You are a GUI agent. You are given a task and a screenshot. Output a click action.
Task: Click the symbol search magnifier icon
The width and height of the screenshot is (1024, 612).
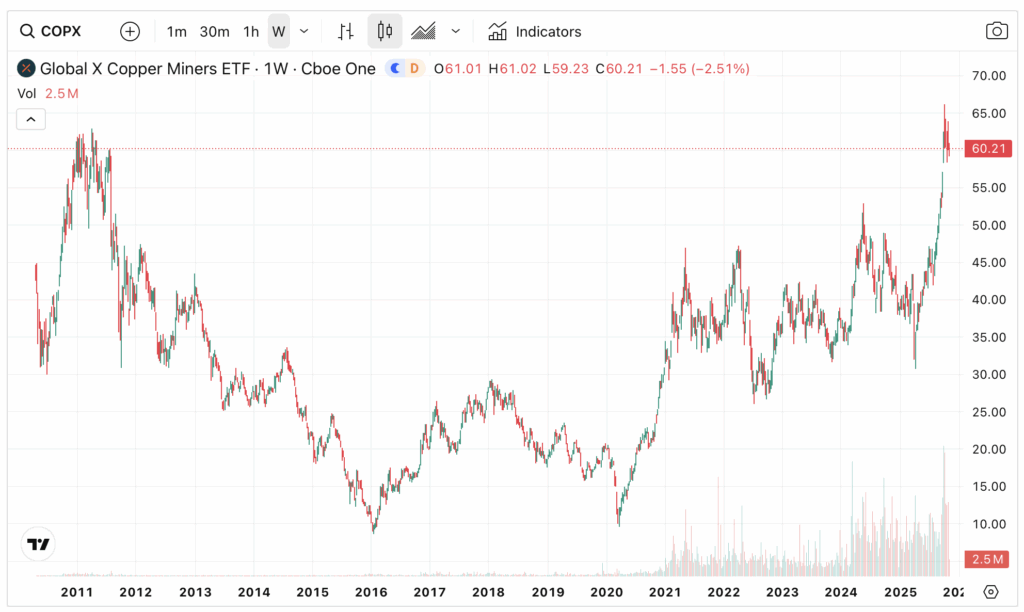(26, 31)
